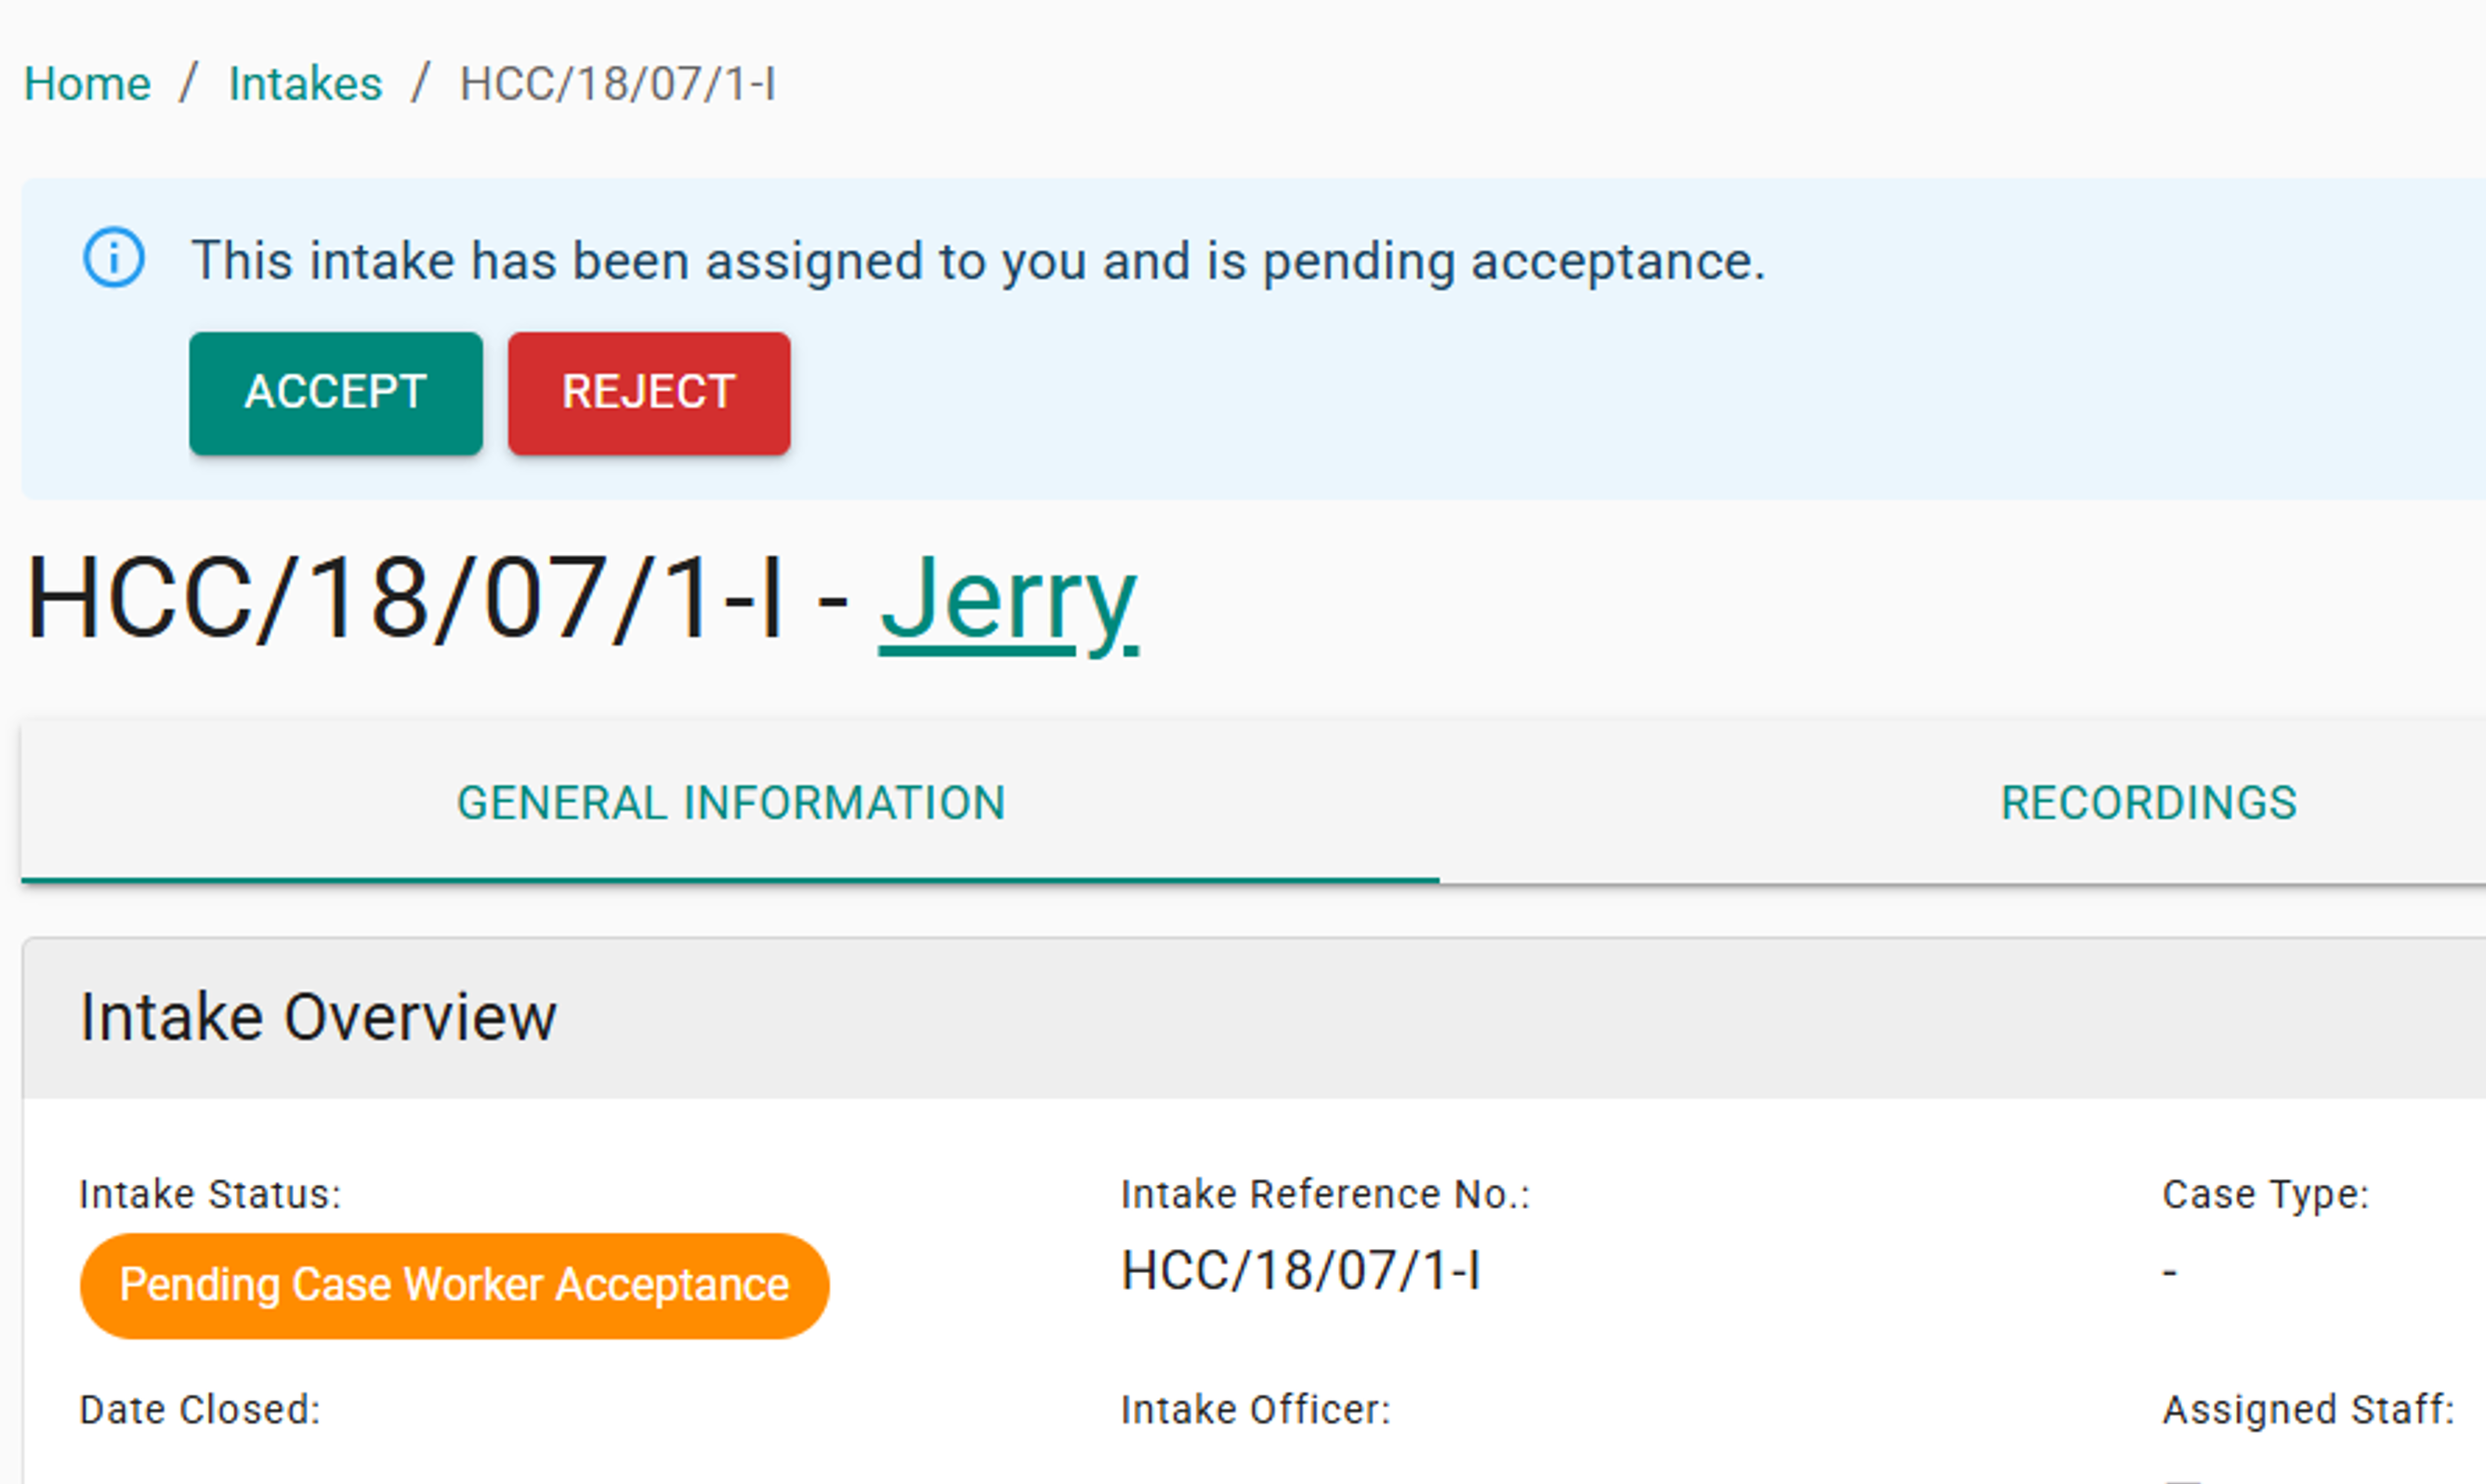Viewport: 2486px width, 1484px height.
Task: Click the blue info icon in the banner
Action: click(113, 258)
